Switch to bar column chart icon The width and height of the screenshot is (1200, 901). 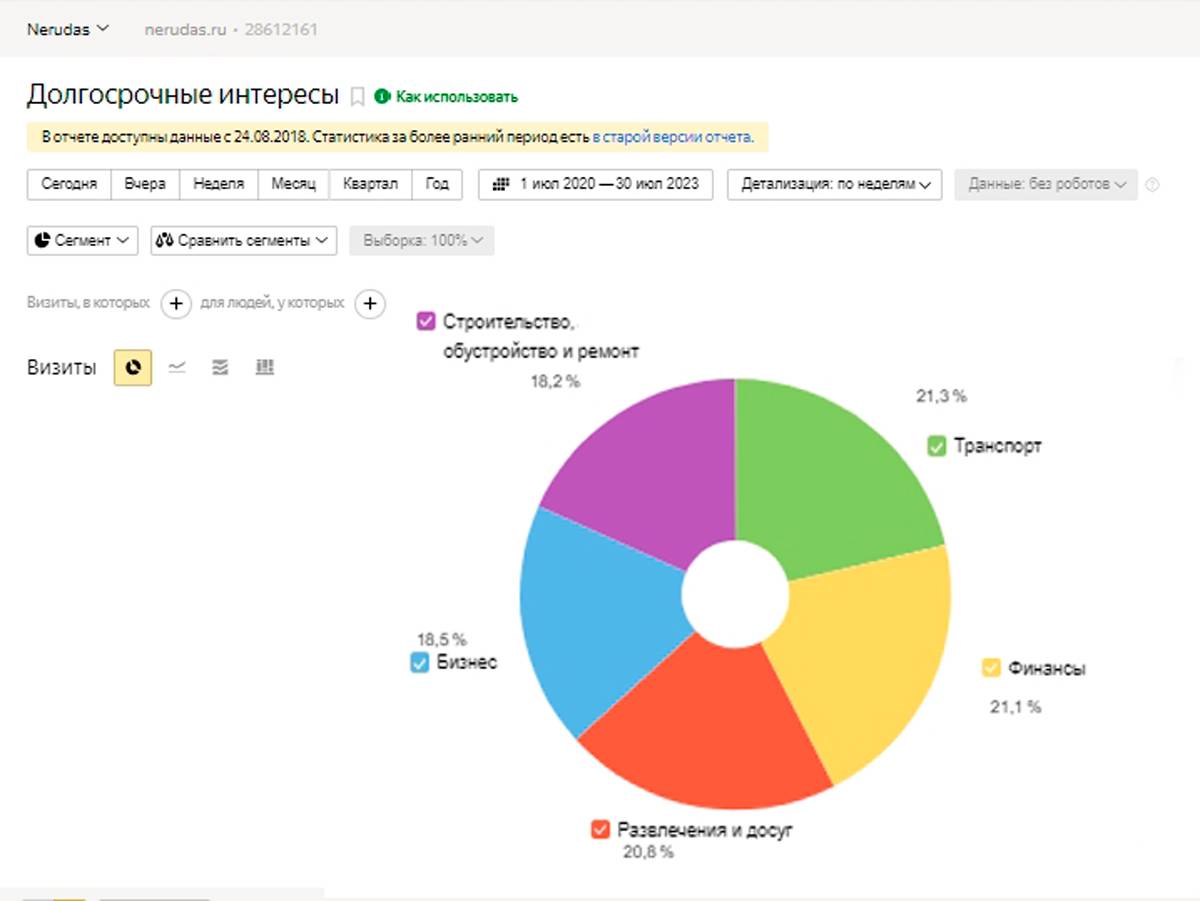coord(264,368)
